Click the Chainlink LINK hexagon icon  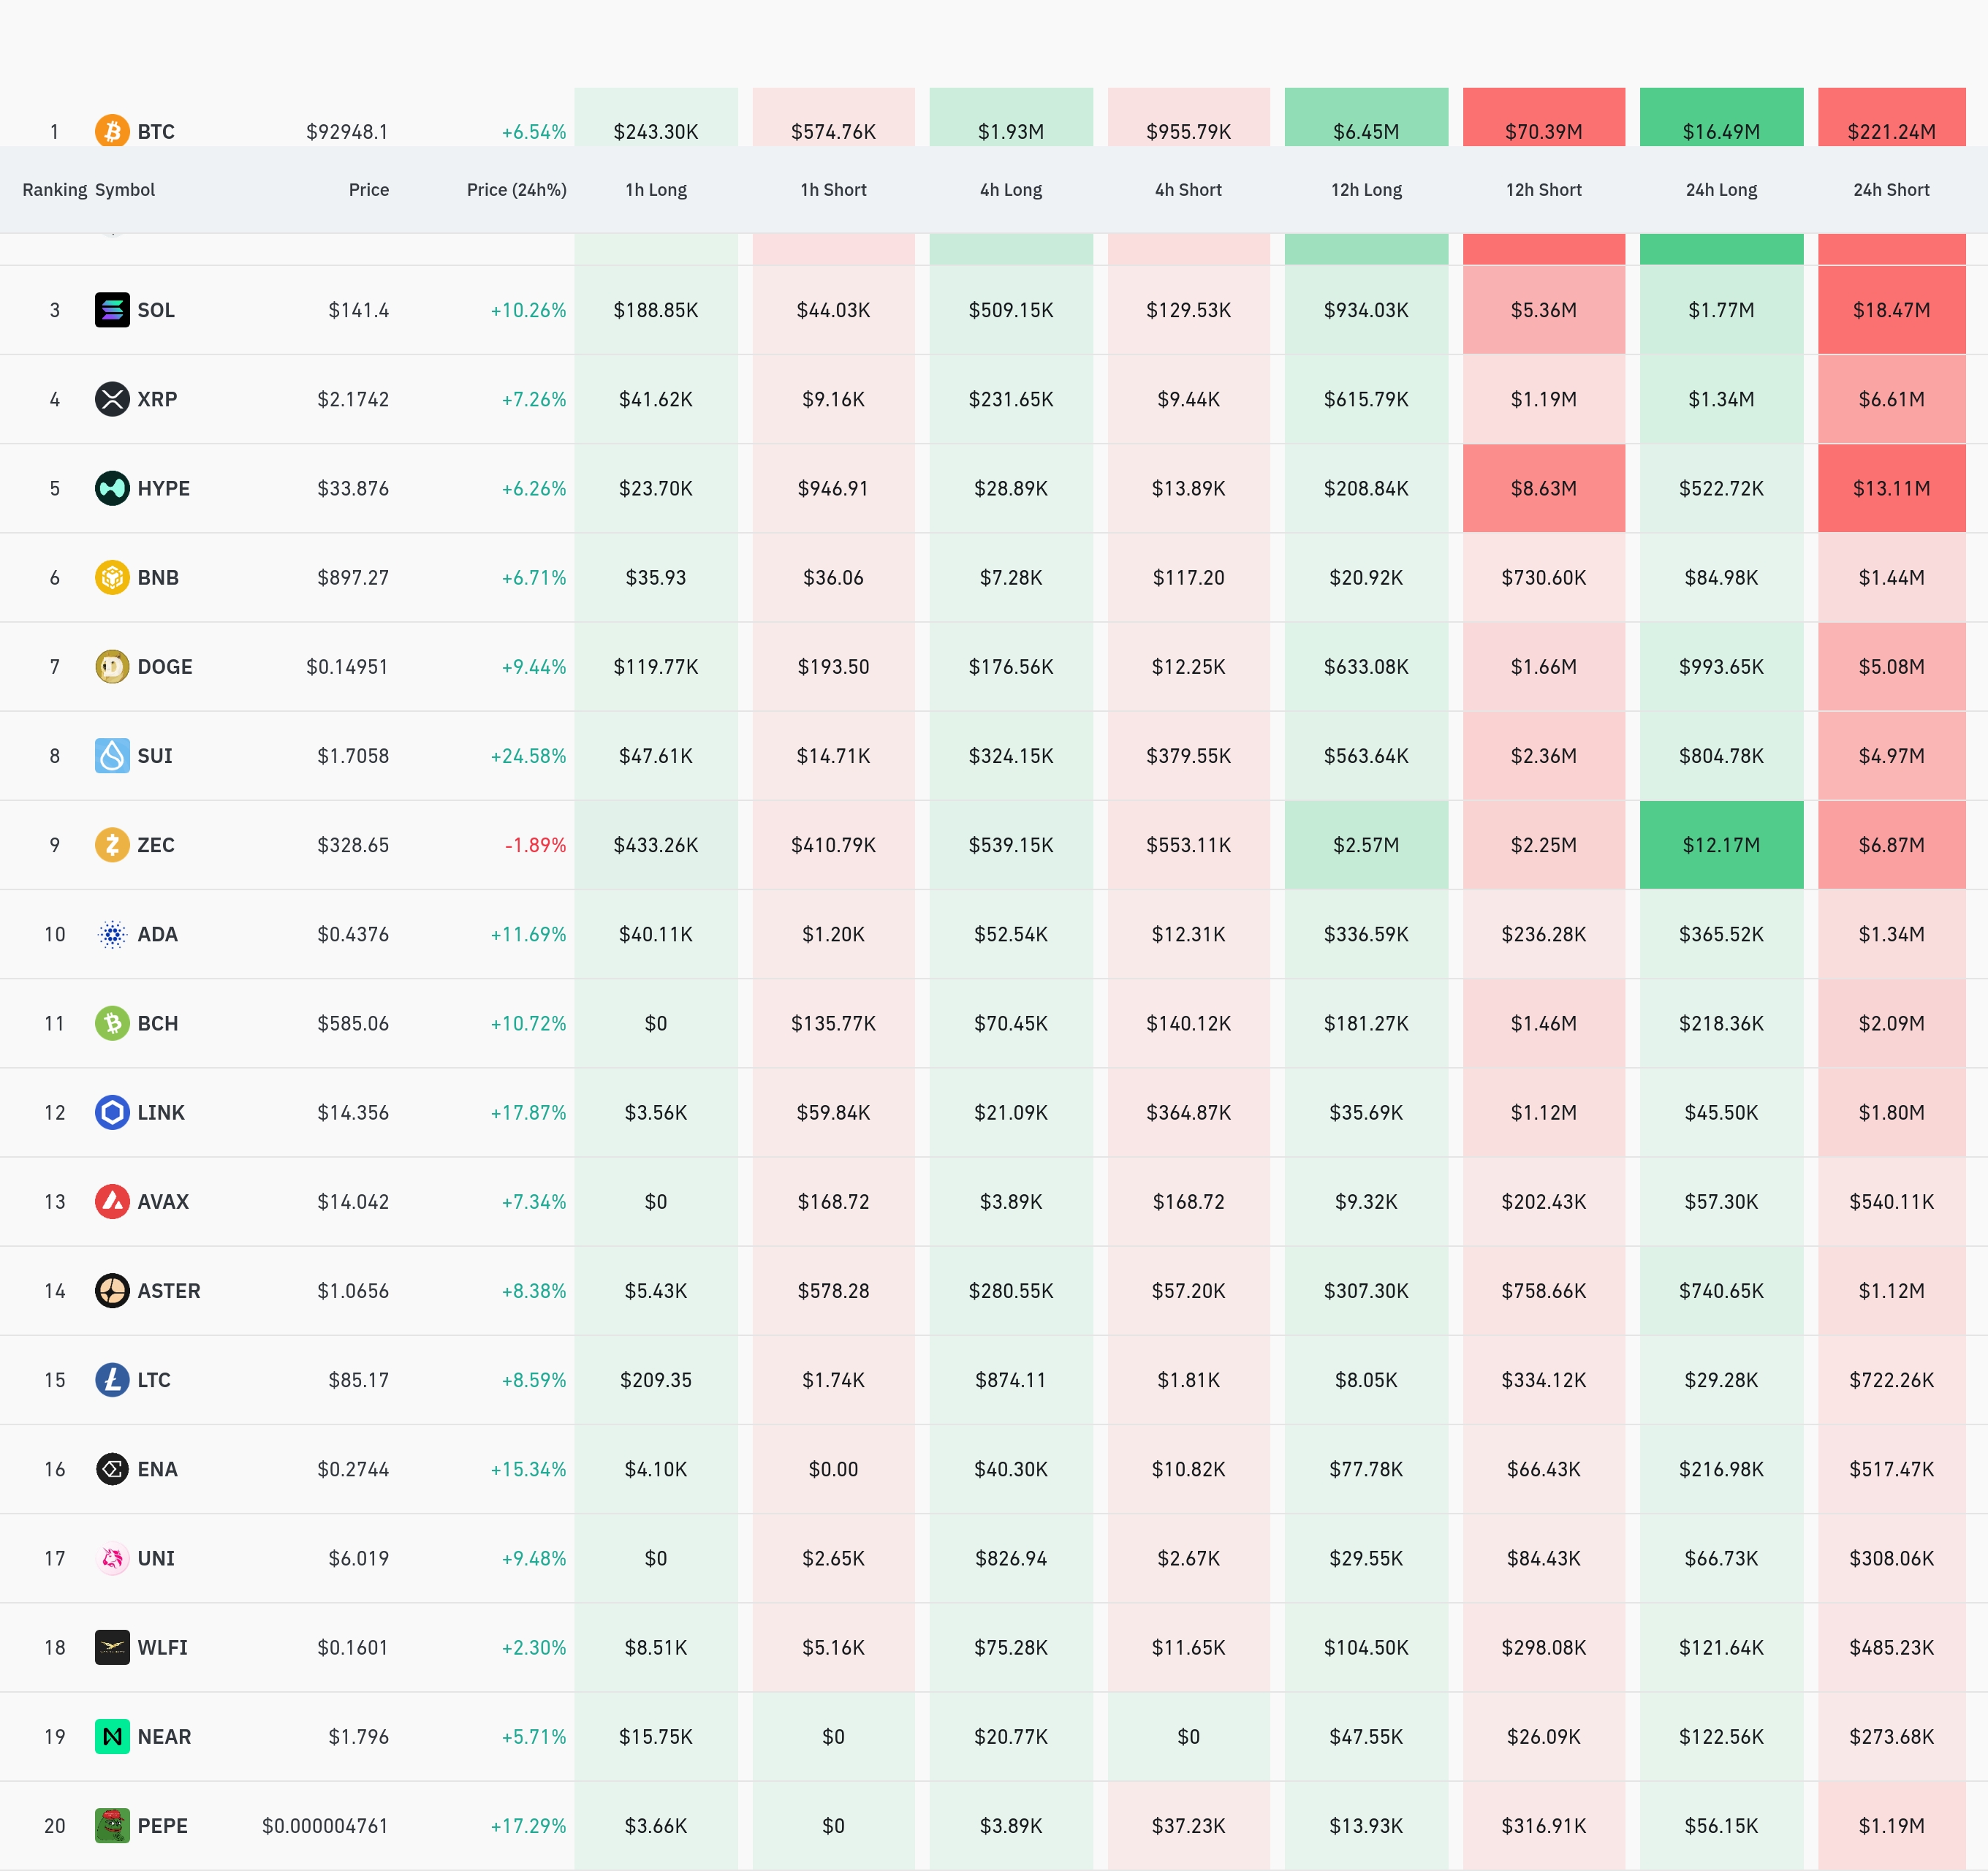(x=112, y=1113)
